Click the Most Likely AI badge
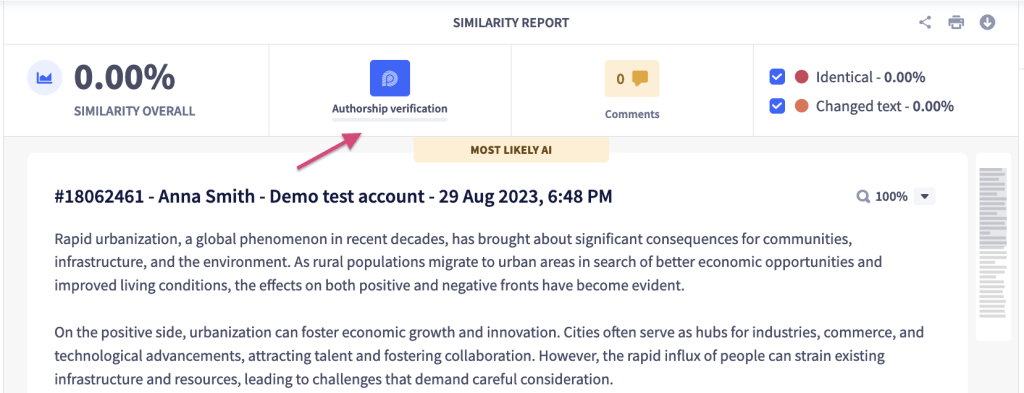Screen dimensions: 1024x393 pyautogui.click(x=511, y=149)
